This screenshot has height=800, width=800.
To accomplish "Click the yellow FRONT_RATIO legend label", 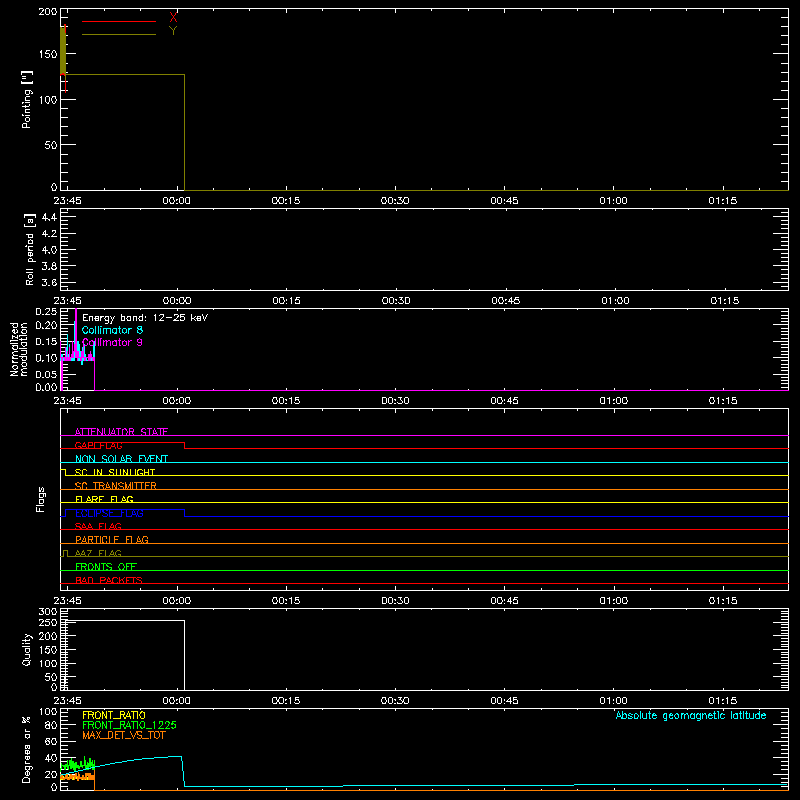I will pos(114,715).
